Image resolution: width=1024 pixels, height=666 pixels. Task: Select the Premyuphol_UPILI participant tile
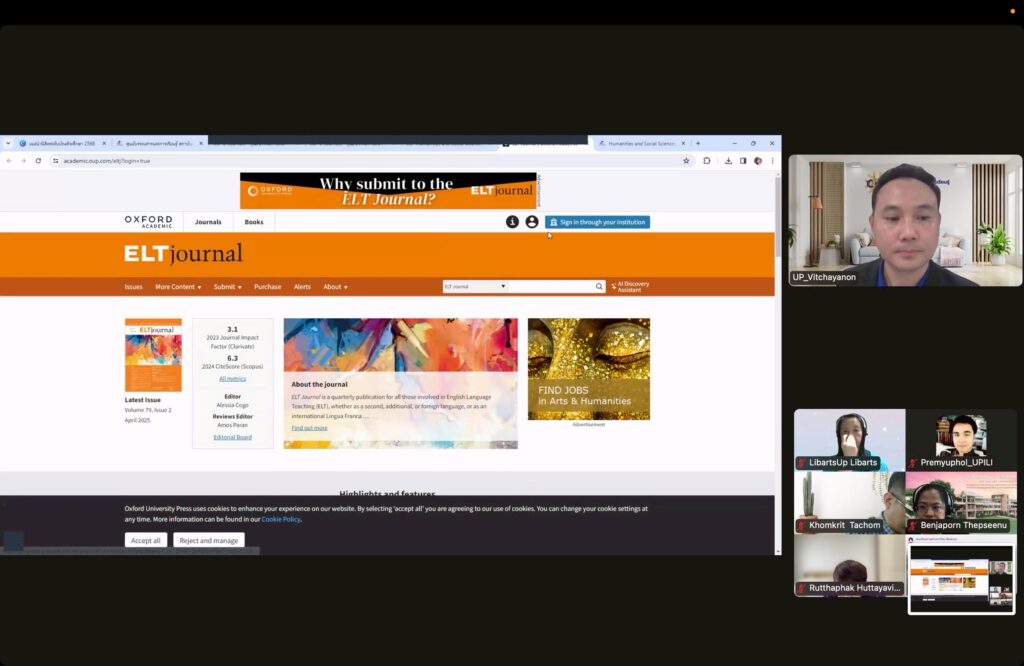[961, 440]
